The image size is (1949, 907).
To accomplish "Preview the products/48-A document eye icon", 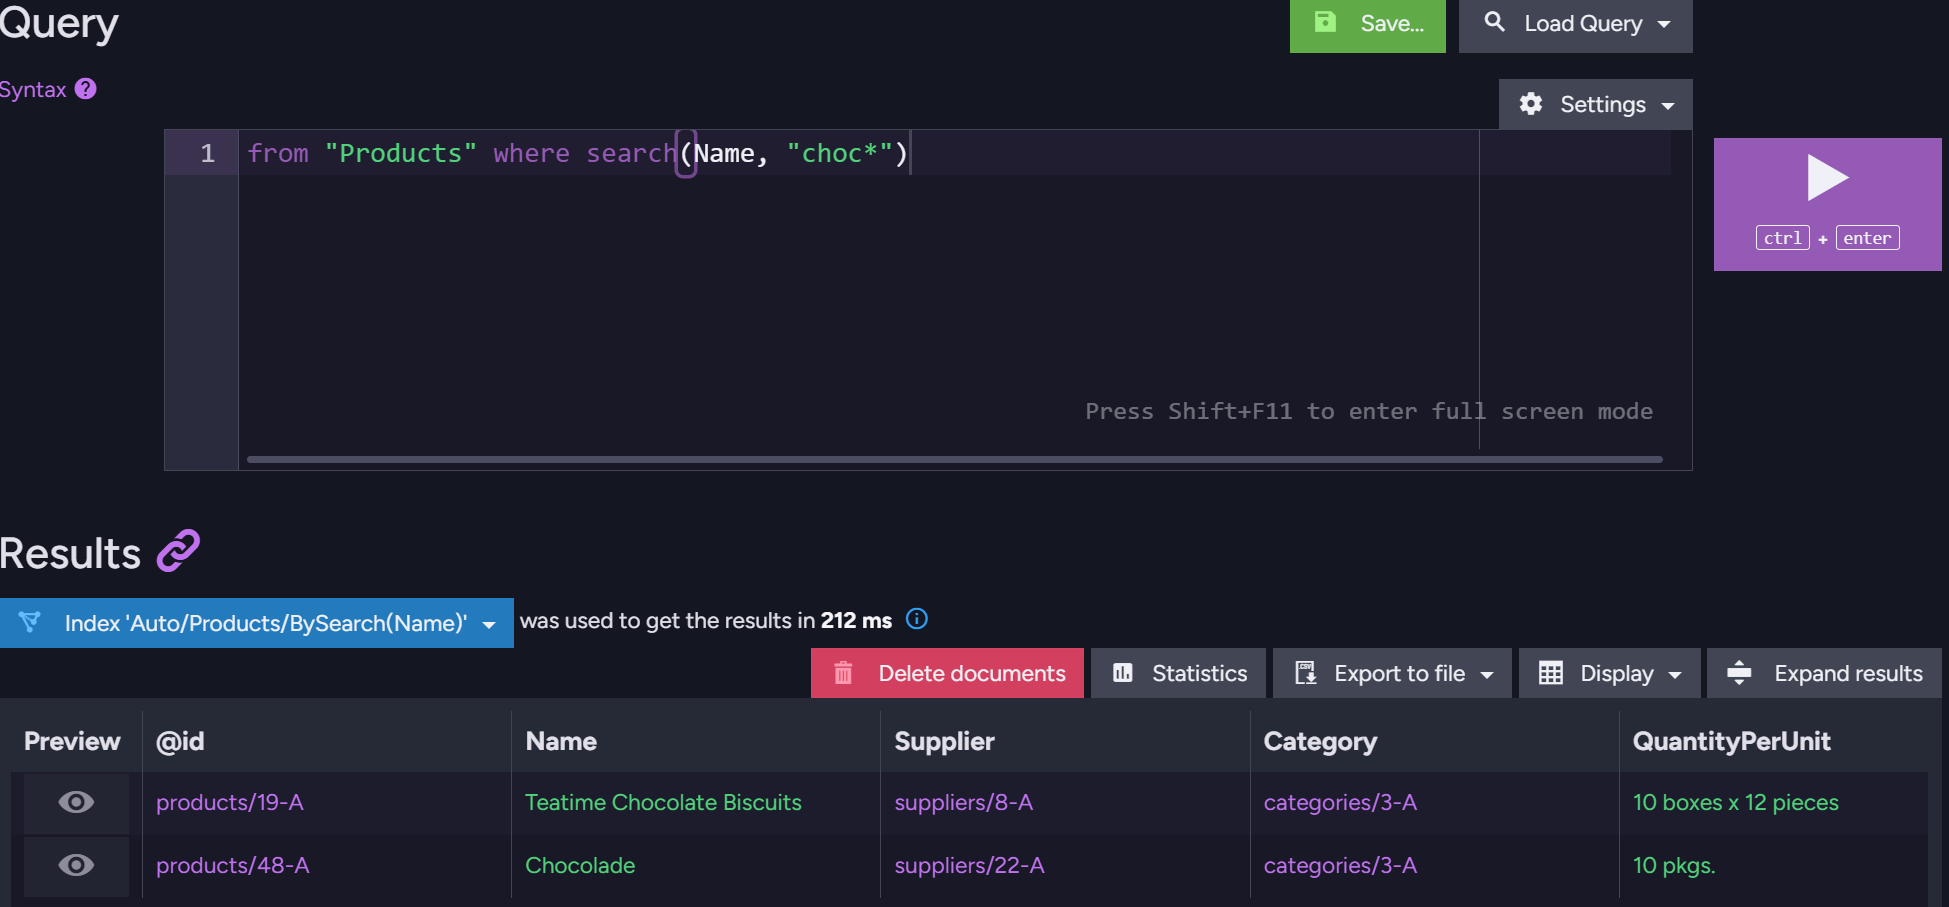I will (x=76, y=865).
